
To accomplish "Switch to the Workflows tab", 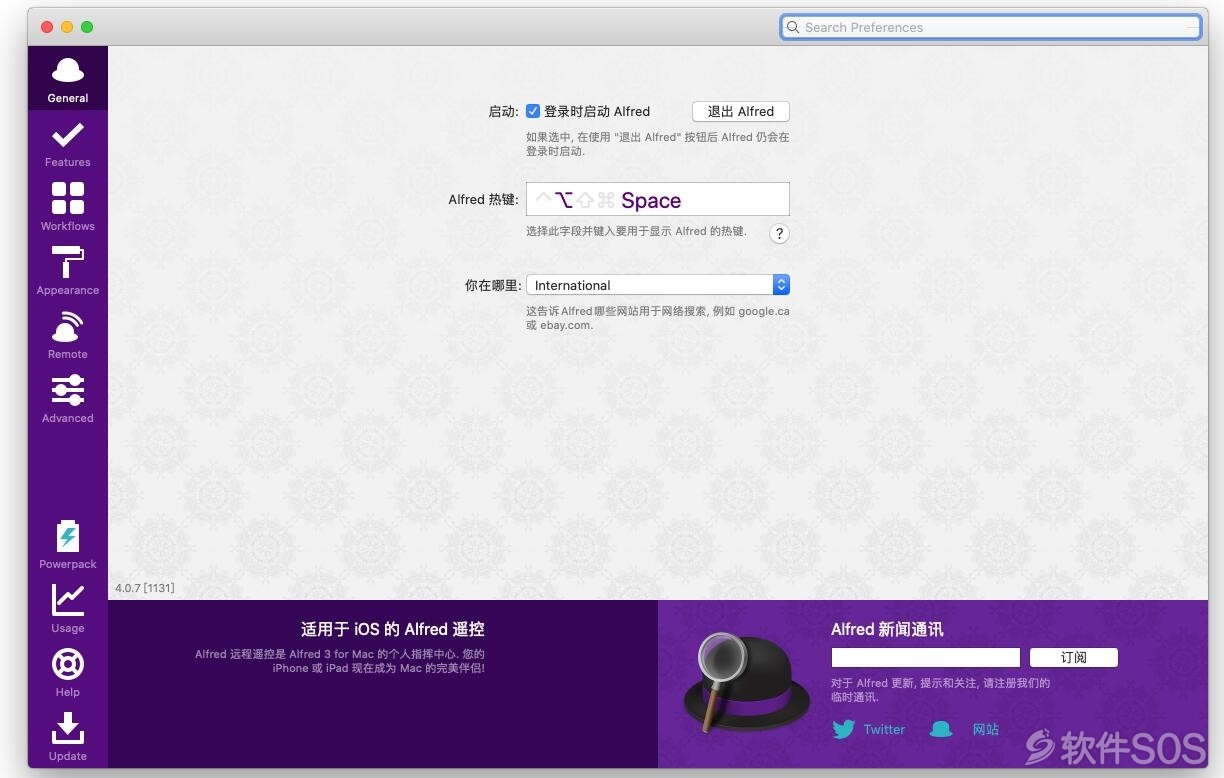I will click(x=68, y=207).
